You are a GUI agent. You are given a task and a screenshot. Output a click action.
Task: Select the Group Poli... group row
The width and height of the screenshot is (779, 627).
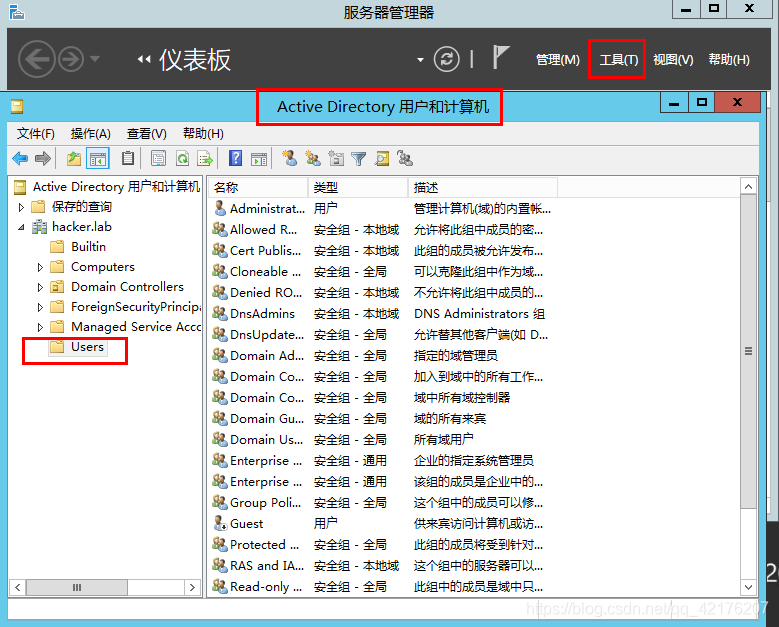pos(383,502)
